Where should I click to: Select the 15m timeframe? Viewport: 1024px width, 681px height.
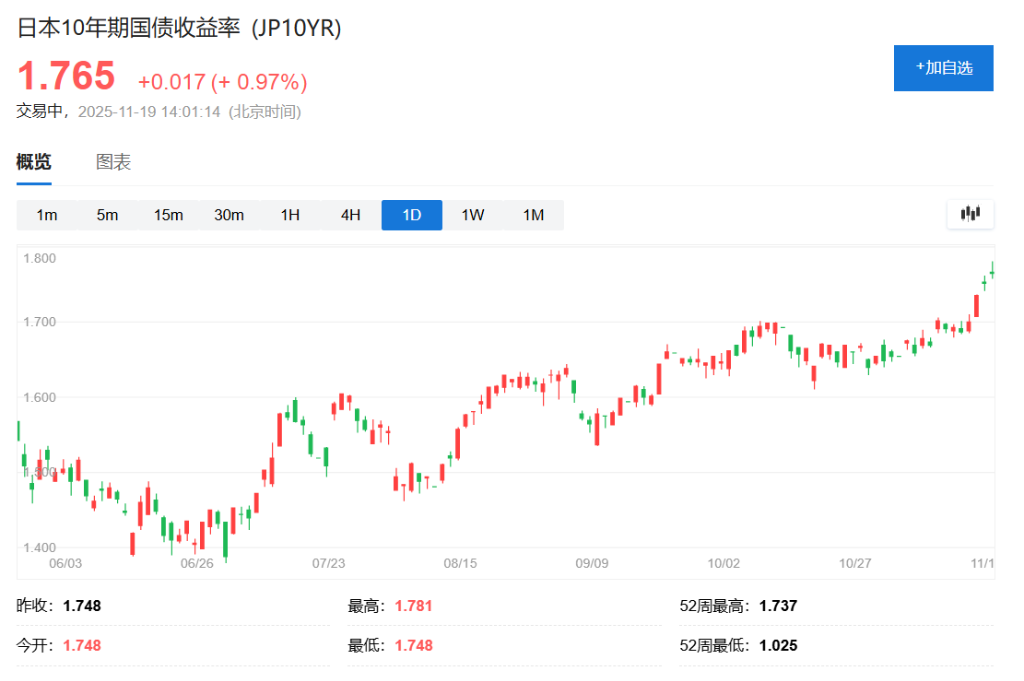(168, 214)
